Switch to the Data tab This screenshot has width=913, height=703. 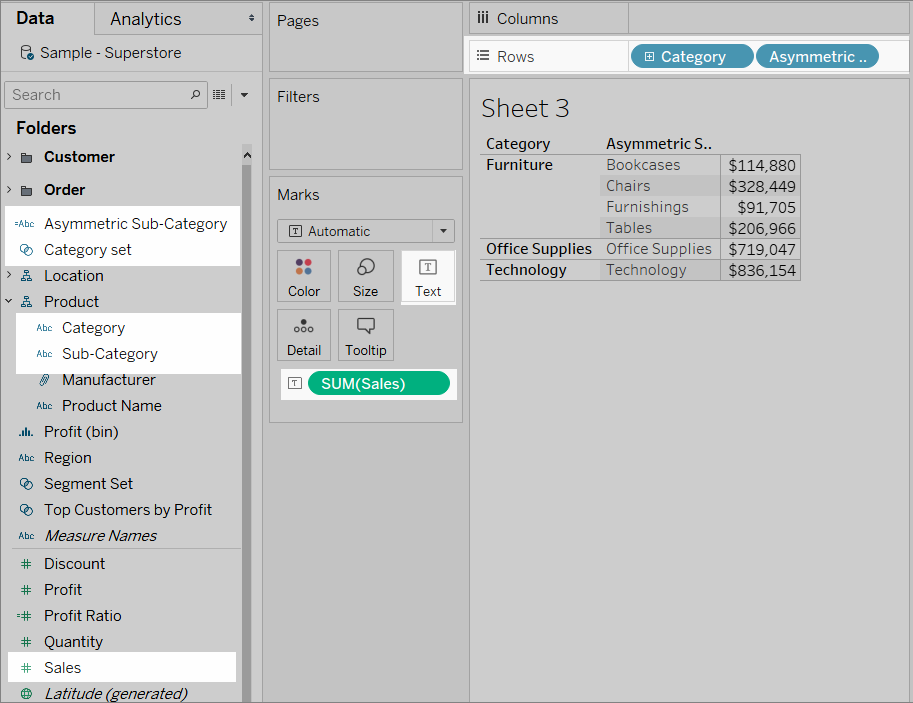coord(36,18)
